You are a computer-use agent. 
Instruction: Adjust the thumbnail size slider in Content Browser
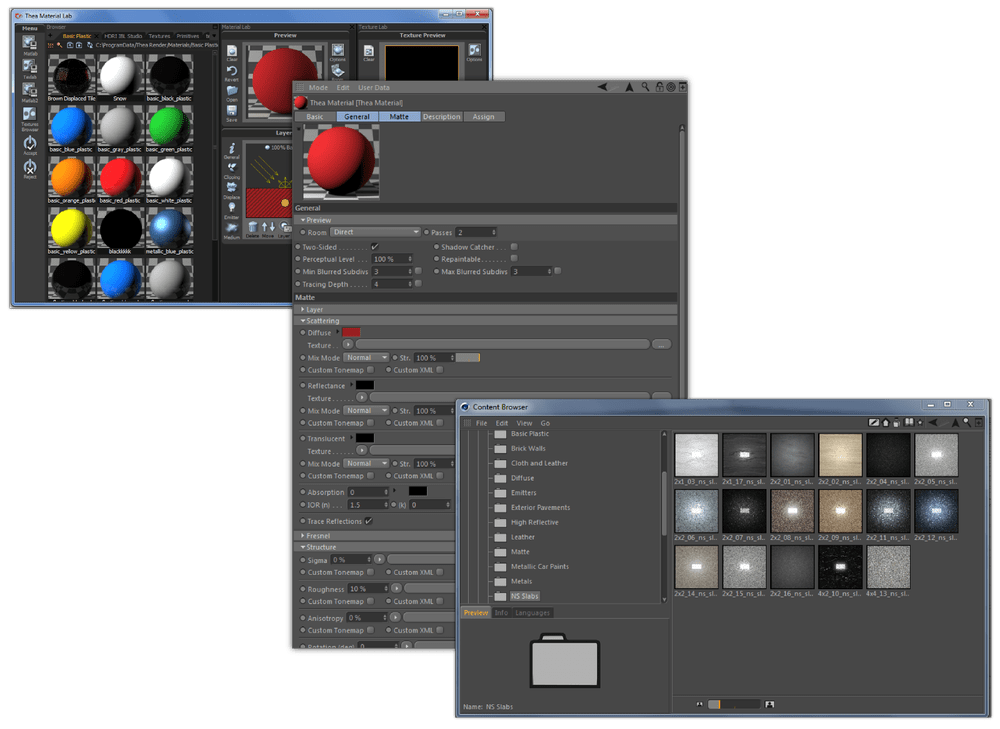coord(733,704)
